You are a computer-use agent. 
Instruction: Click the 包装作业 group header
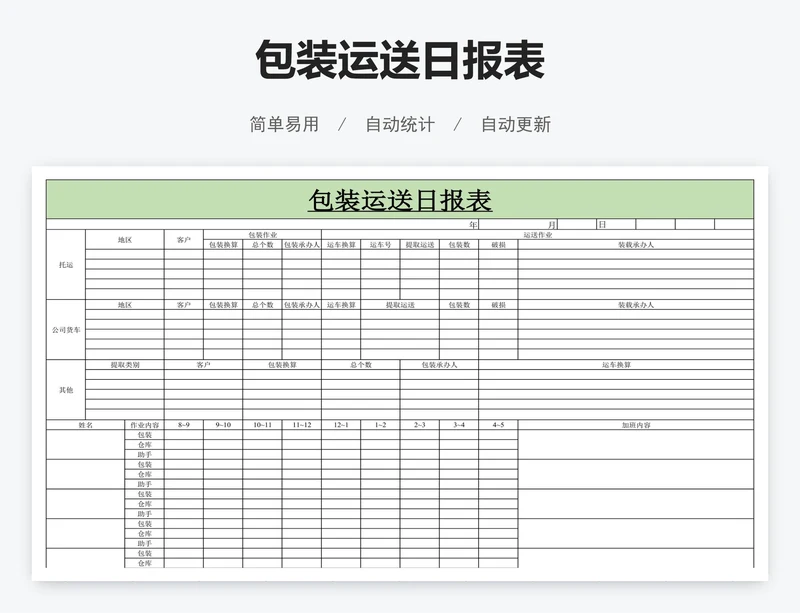tap(262, 235)
